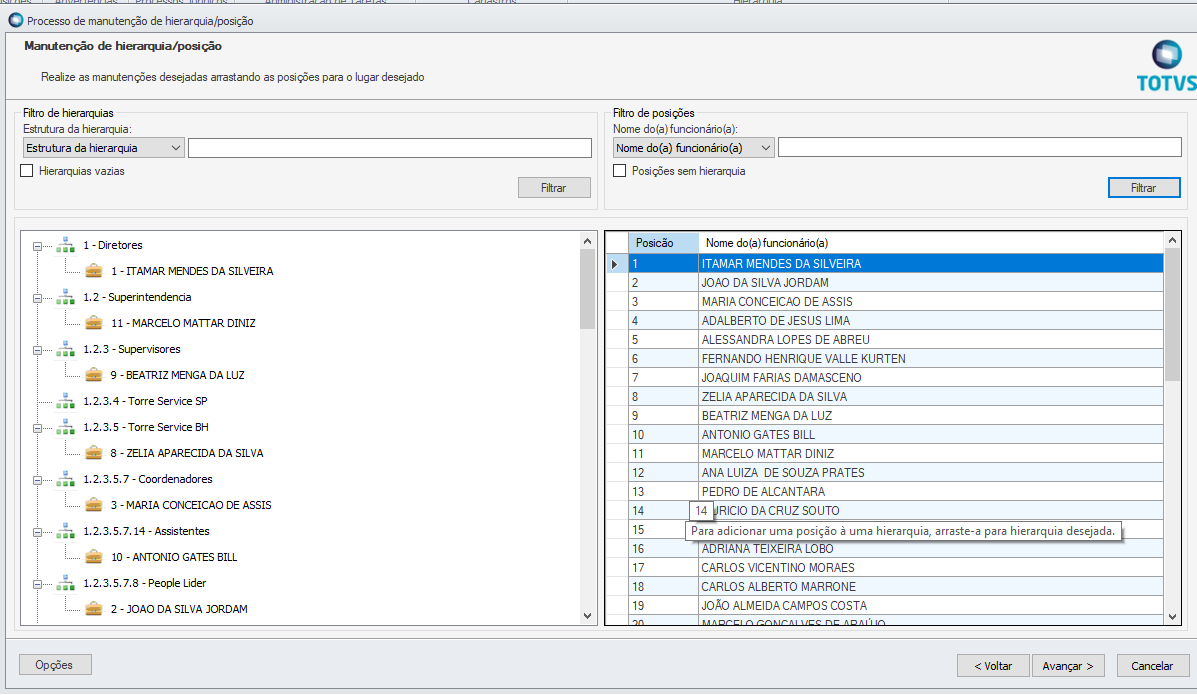Click the hierarchy structure filter text field

tap(389, 148)
